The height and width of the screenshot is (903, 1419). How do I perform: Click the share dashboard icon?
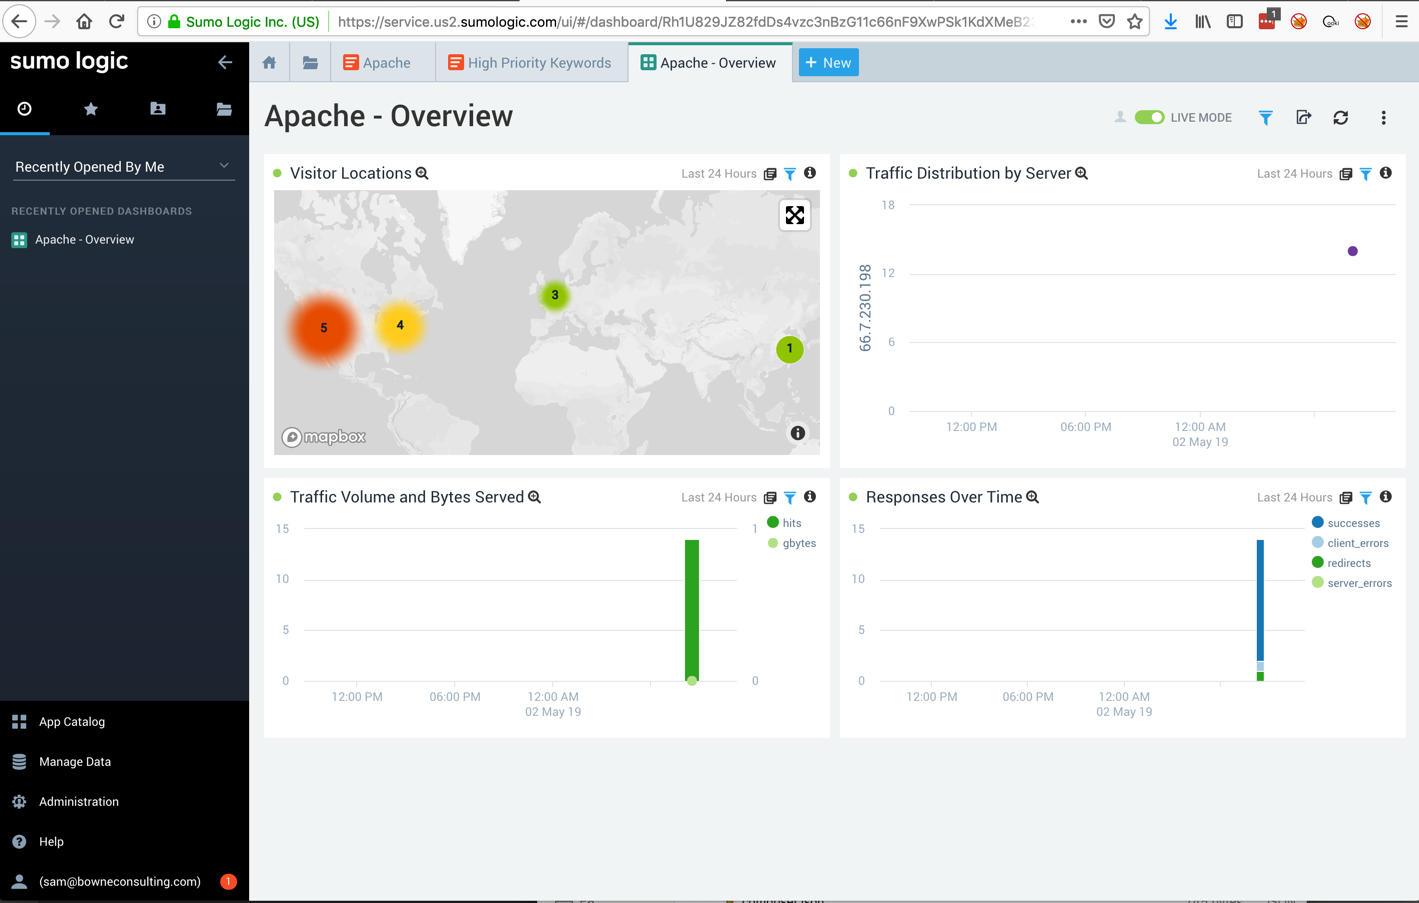(x=1303, y=118)
